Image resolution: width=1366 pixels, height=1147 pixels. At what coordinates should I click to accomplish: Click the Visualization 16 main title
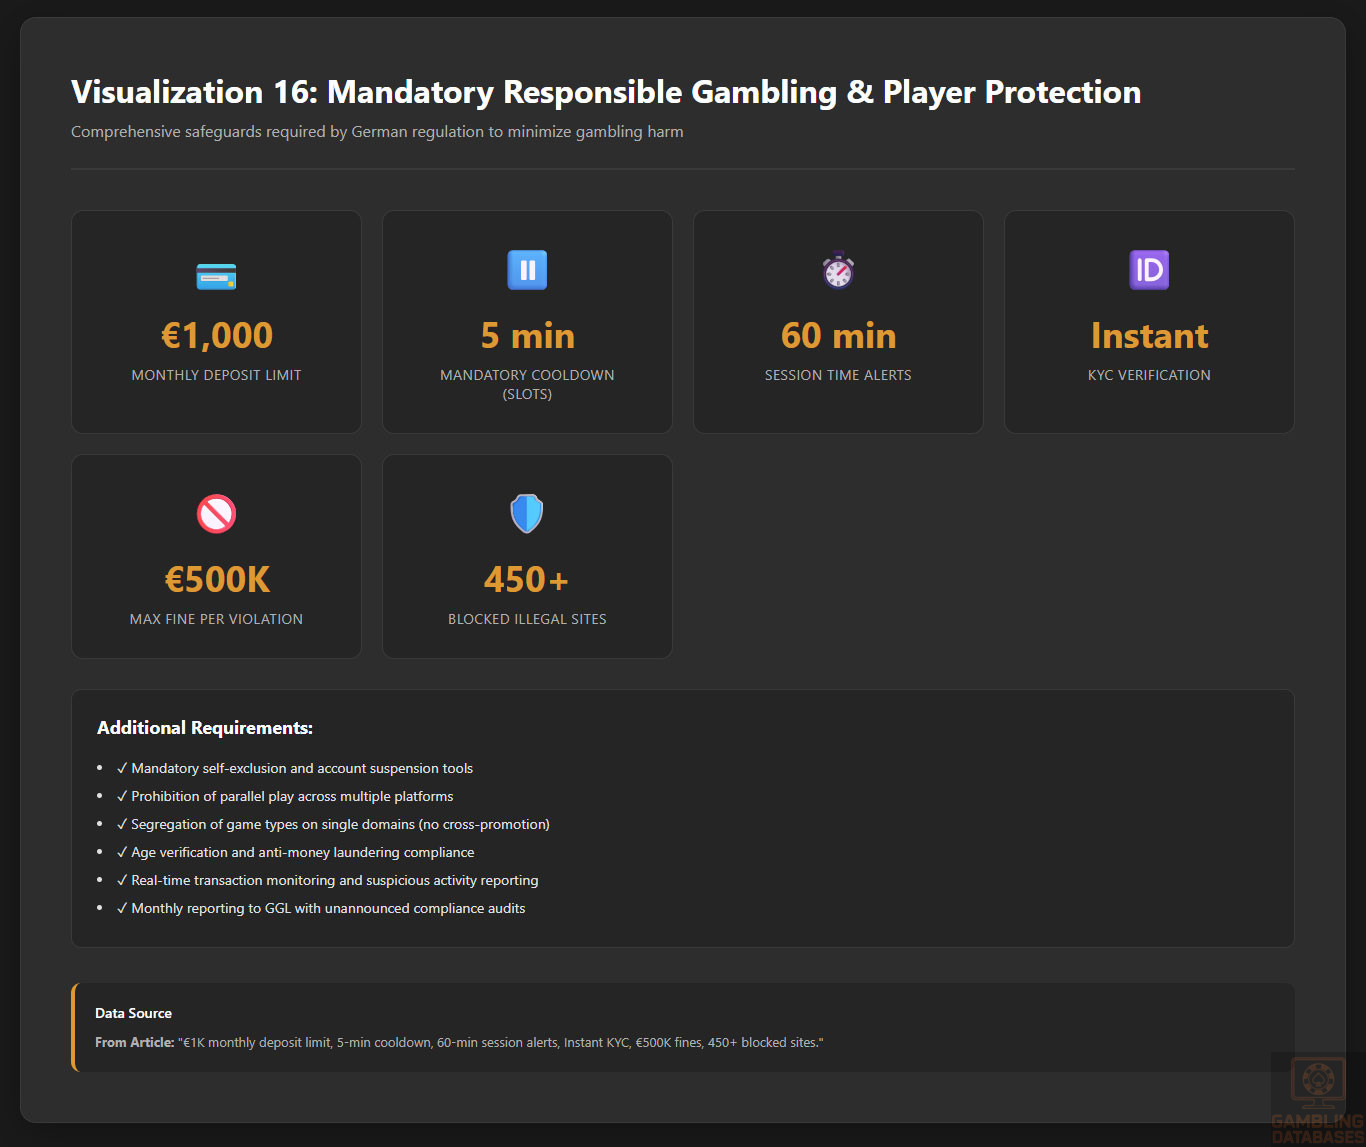tap(606, 92)
